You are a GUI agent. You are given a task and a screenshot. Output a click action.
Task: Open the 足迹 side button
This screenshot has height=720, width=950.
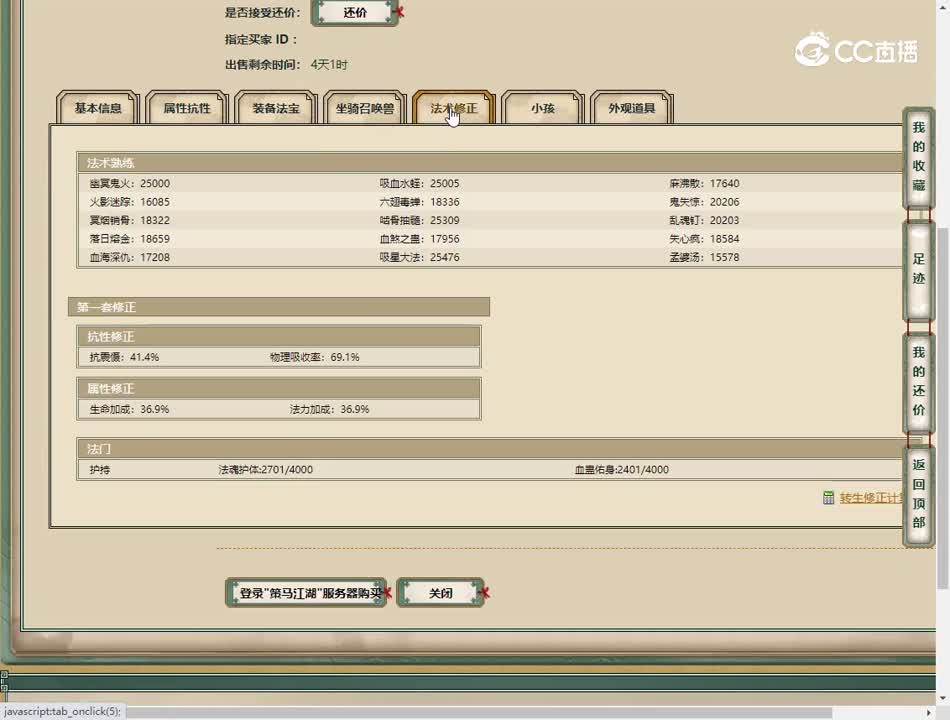pyautogui.click(x=918, y=268)
